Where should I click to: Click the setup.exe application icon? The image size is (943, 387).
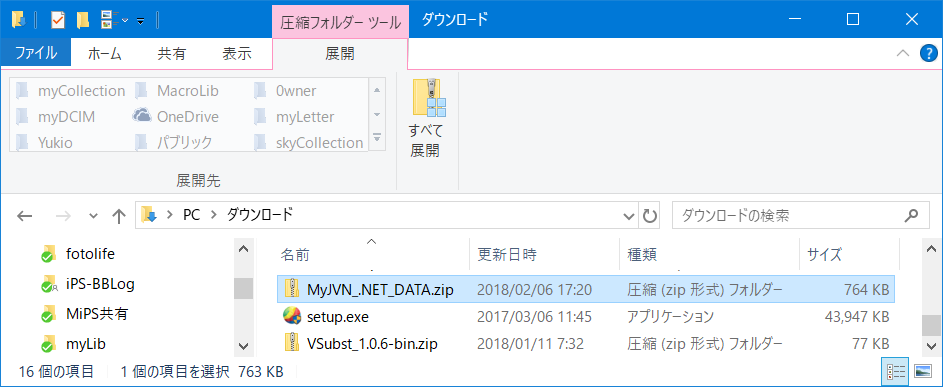pyautogui.click(x=291, y=315)
